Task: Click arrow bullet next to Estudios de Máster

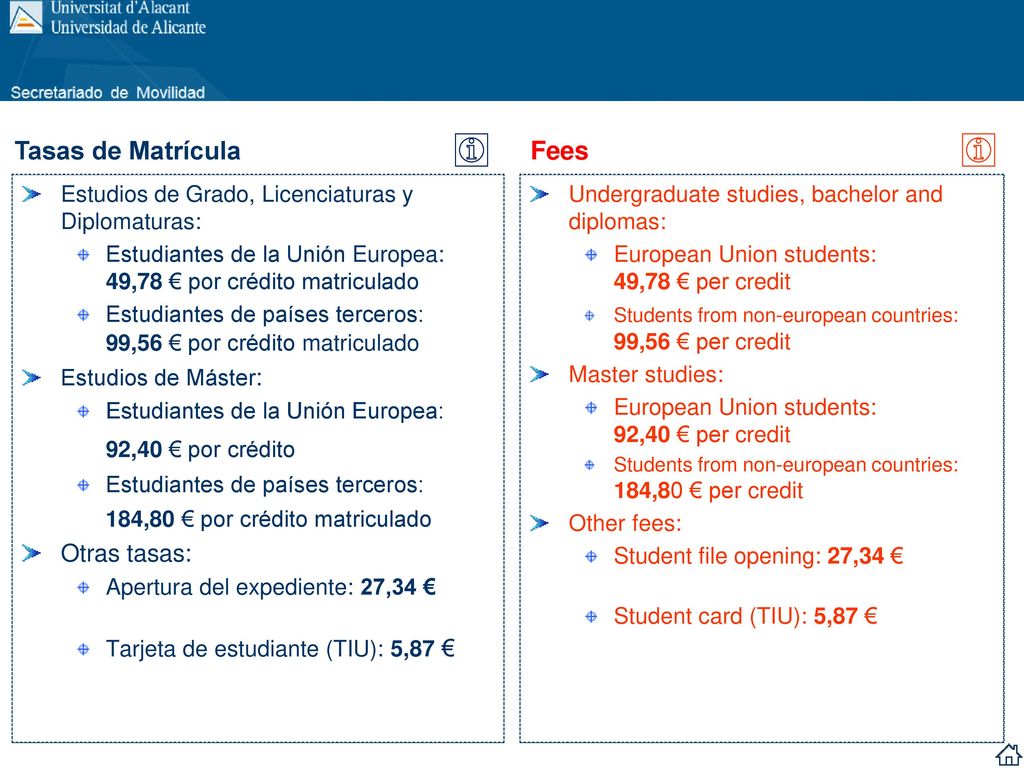Action: pos(31,377)
